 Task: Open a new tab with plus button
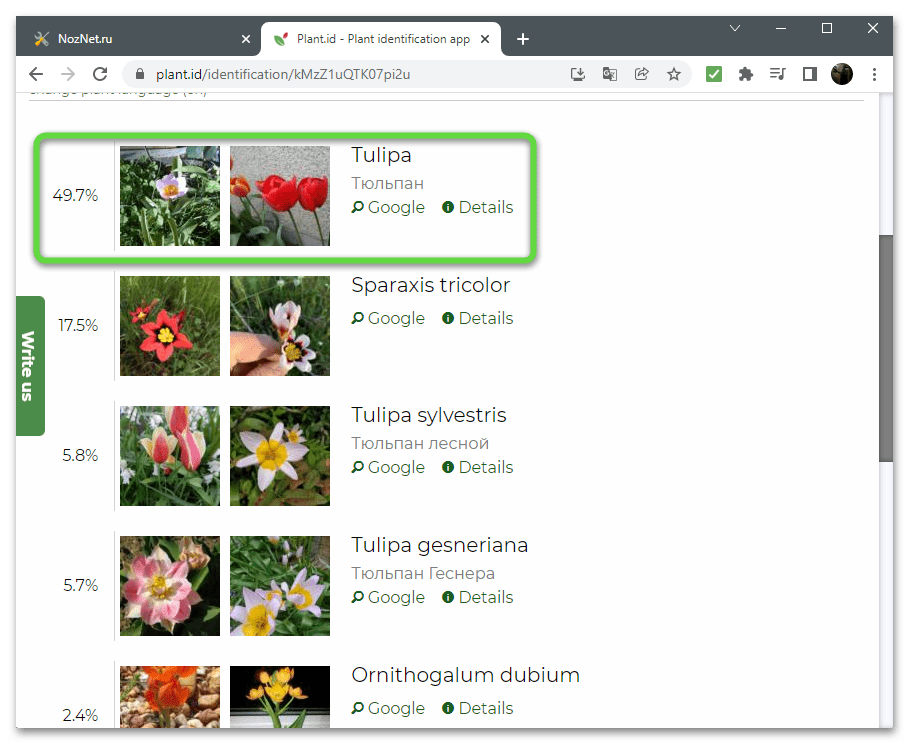point(522,39)
